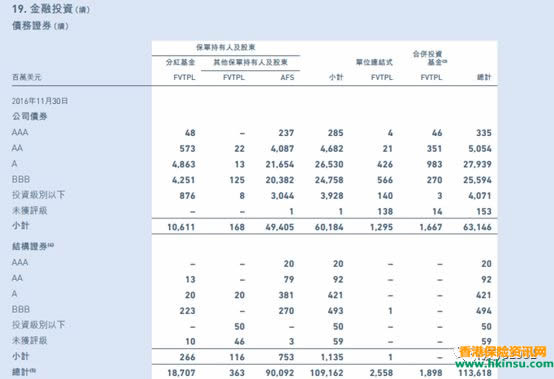Click the 單位連結式 column header

pos(374,62)
